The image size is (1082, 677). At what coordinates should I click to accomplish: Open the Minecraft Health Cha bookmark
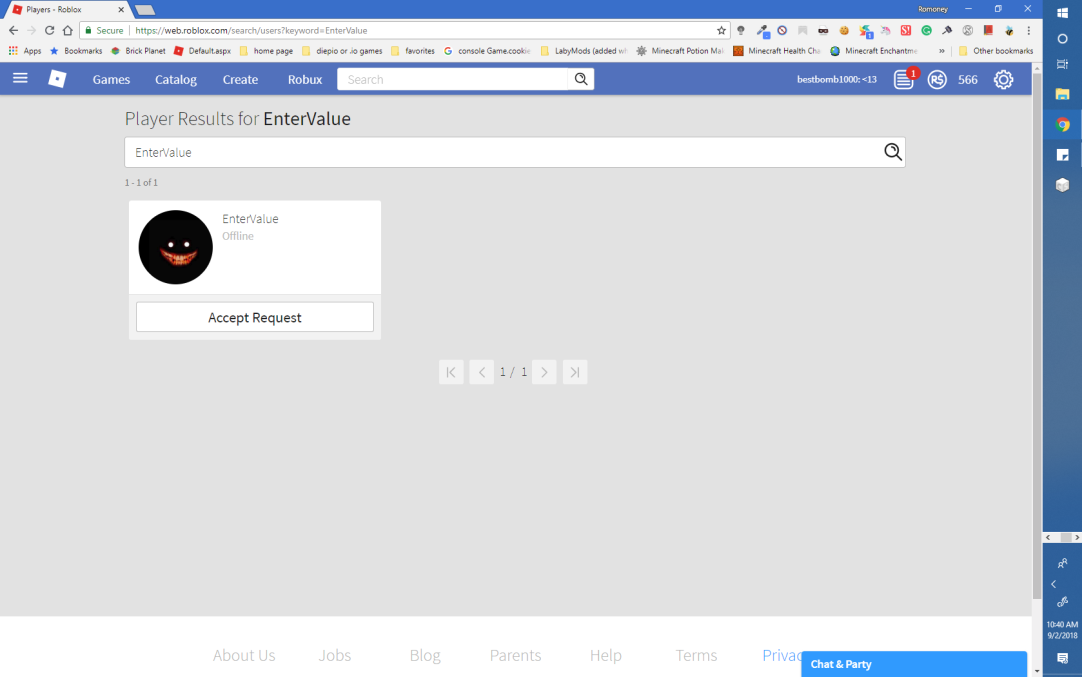[777, 50]
